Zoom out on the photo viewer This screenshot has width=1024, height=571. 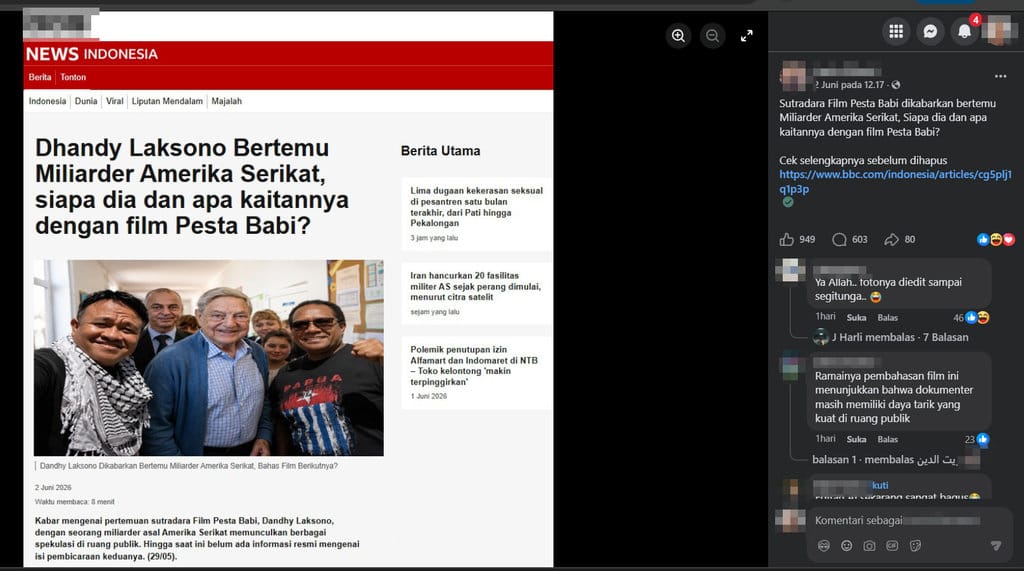click(712, 36)
